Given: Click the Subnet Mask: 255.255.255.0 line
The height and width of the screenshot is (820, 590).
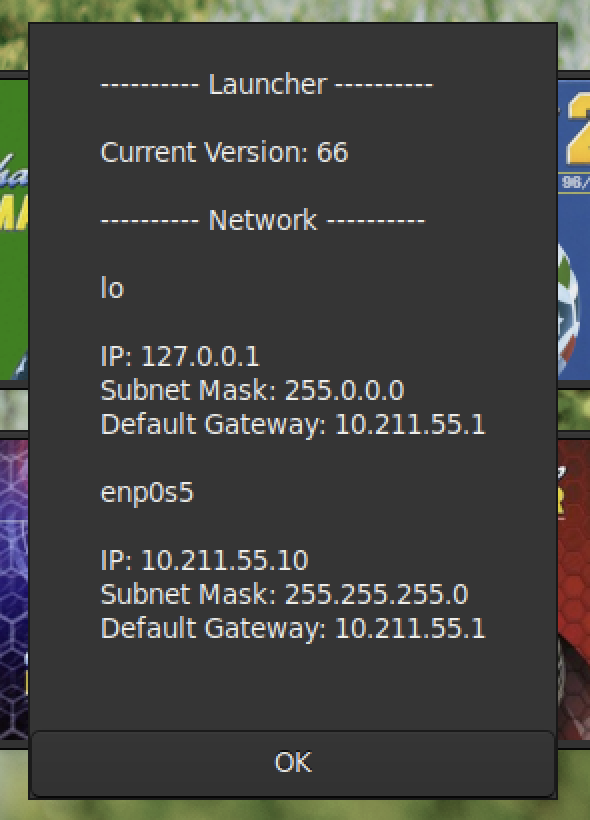Looking at the screenshot, I should tap(284, 594).
